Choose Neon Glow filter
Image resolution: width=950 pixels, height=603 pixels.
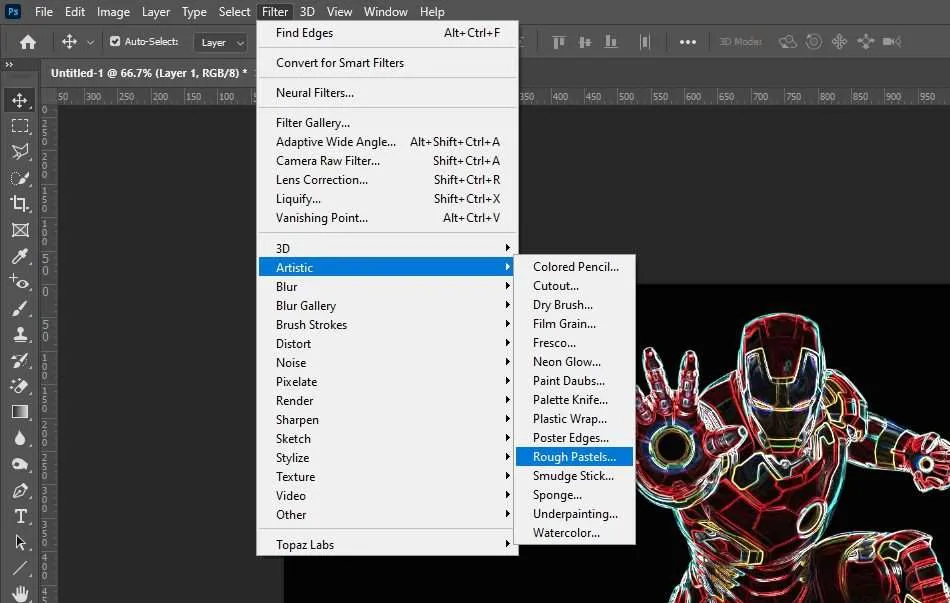(x=574, y=362)
